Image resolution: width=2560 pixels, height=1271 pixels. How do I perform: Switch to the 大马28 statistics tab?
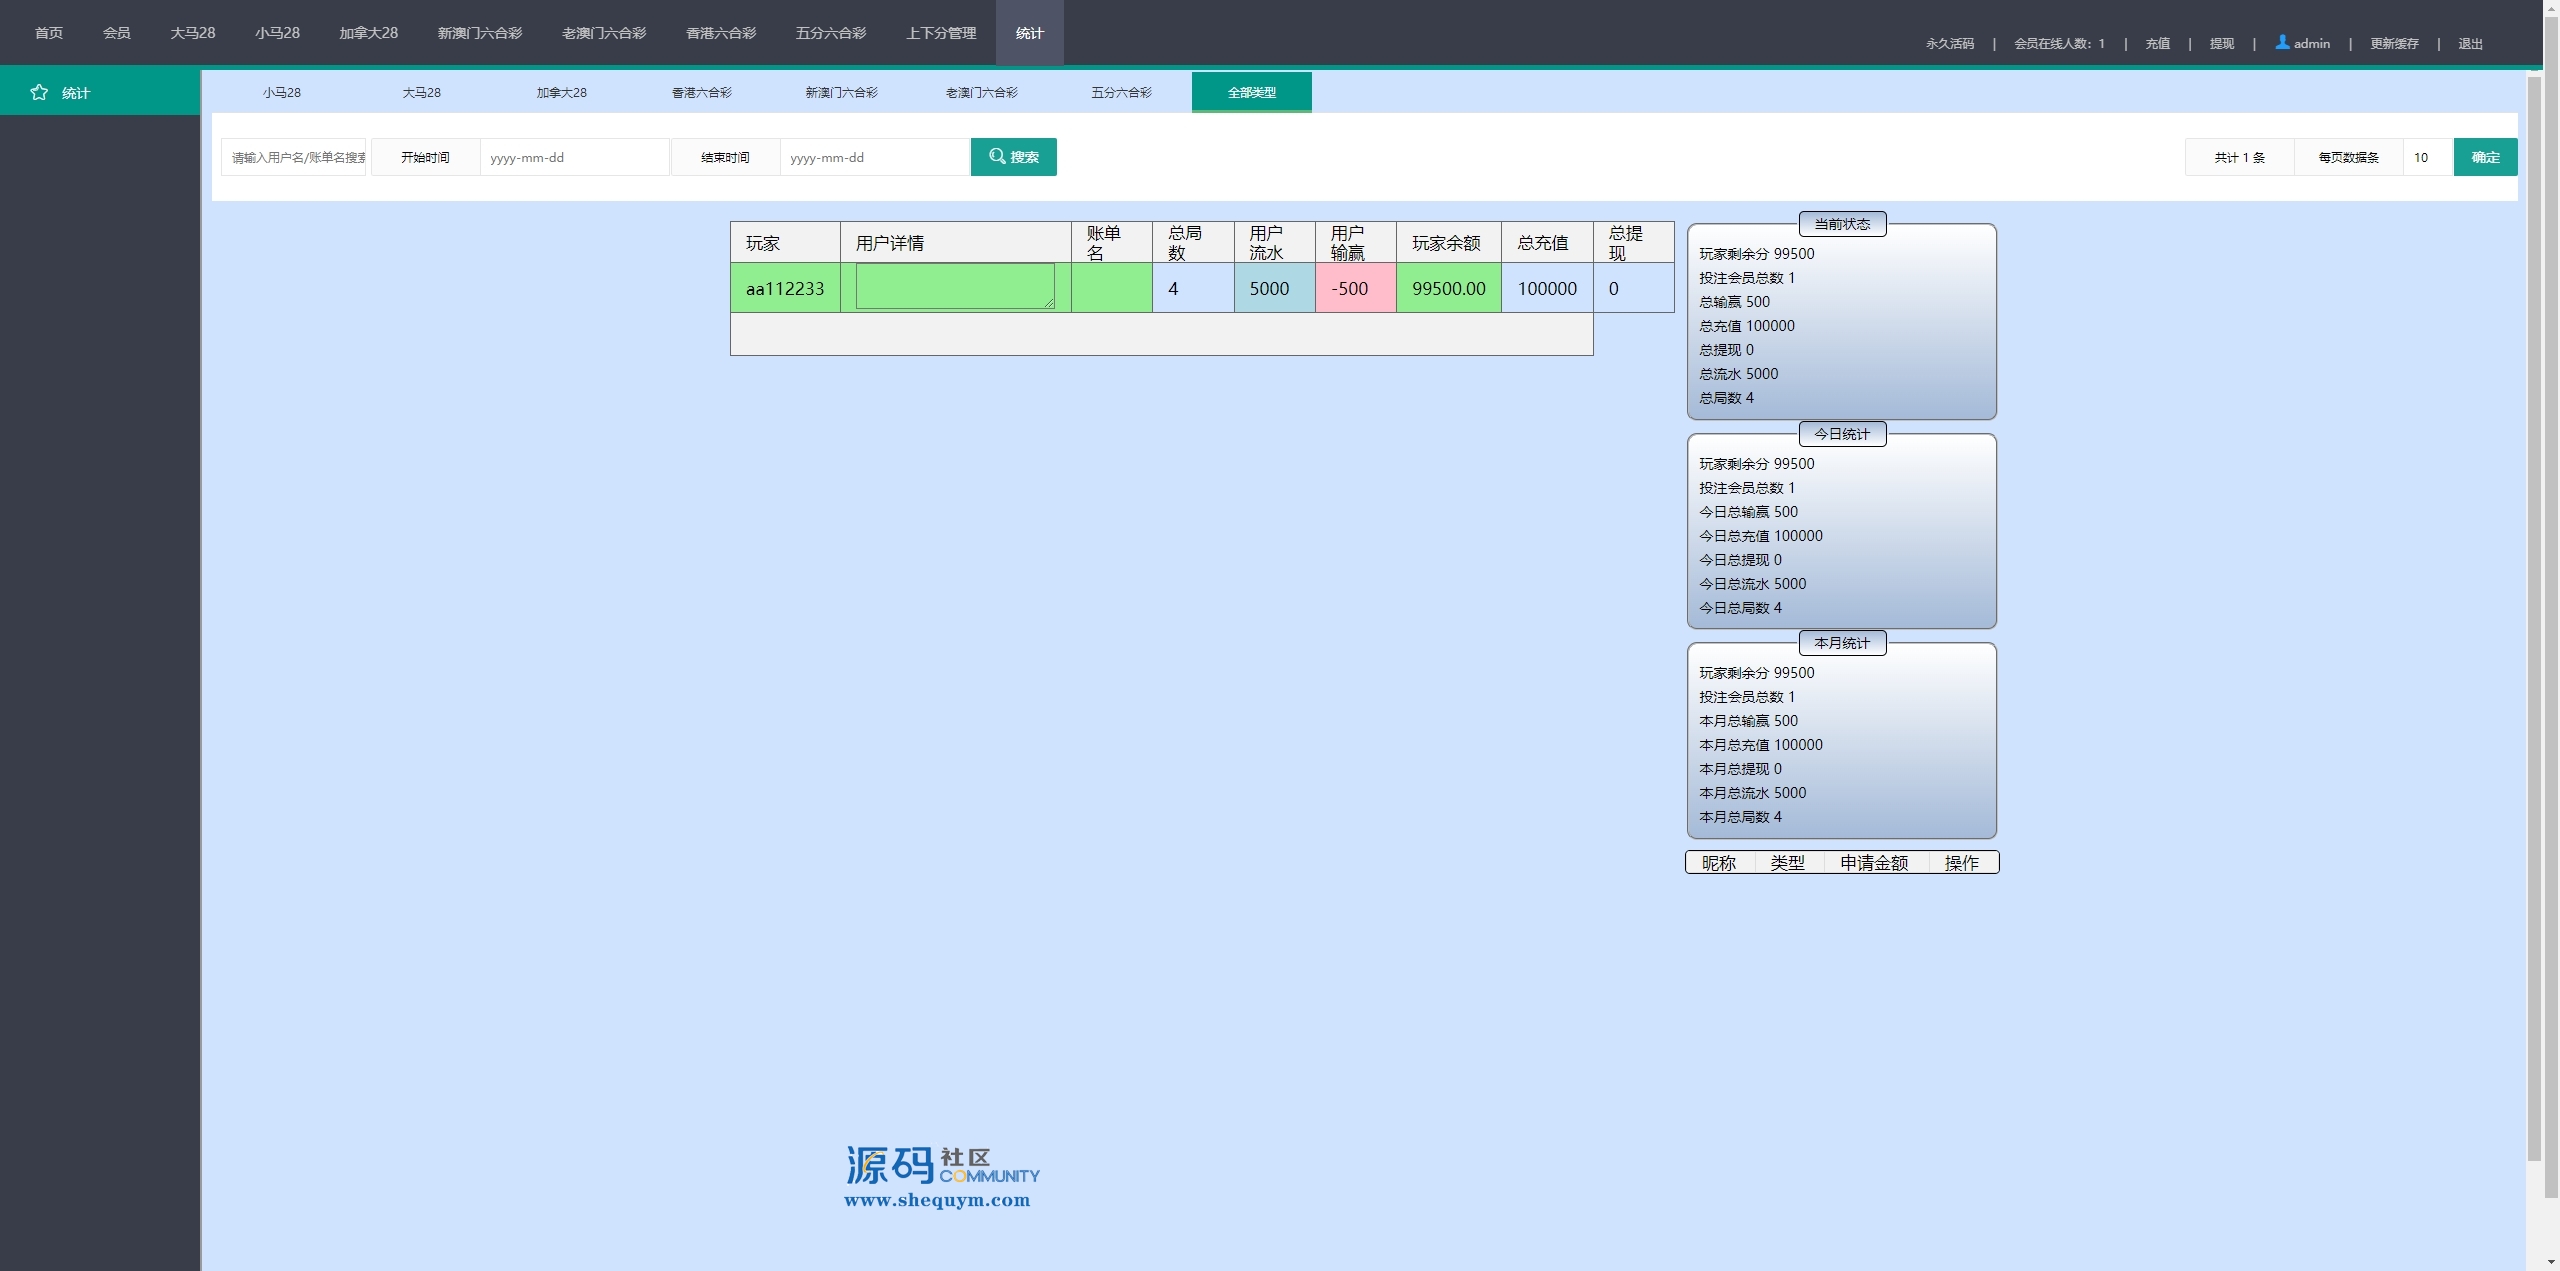pyautogui.click(x=422, y=92)
